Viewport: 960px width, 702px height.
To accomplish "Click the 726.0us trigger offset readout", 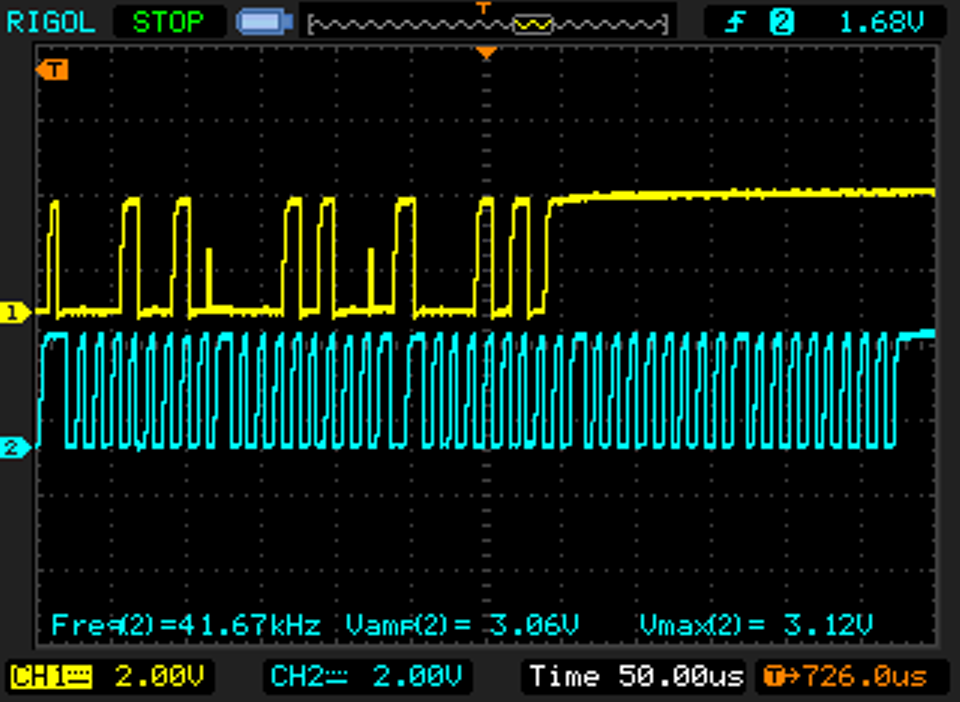I will 845,677.
